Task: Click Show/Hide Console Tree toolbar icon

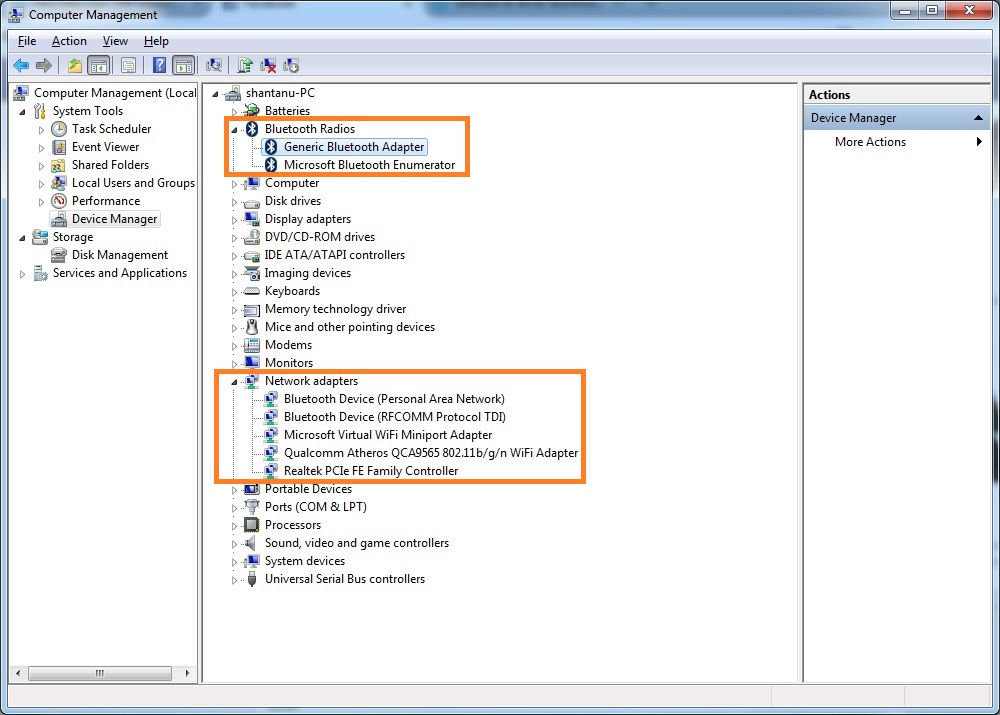Action: [x=98, y=65]
